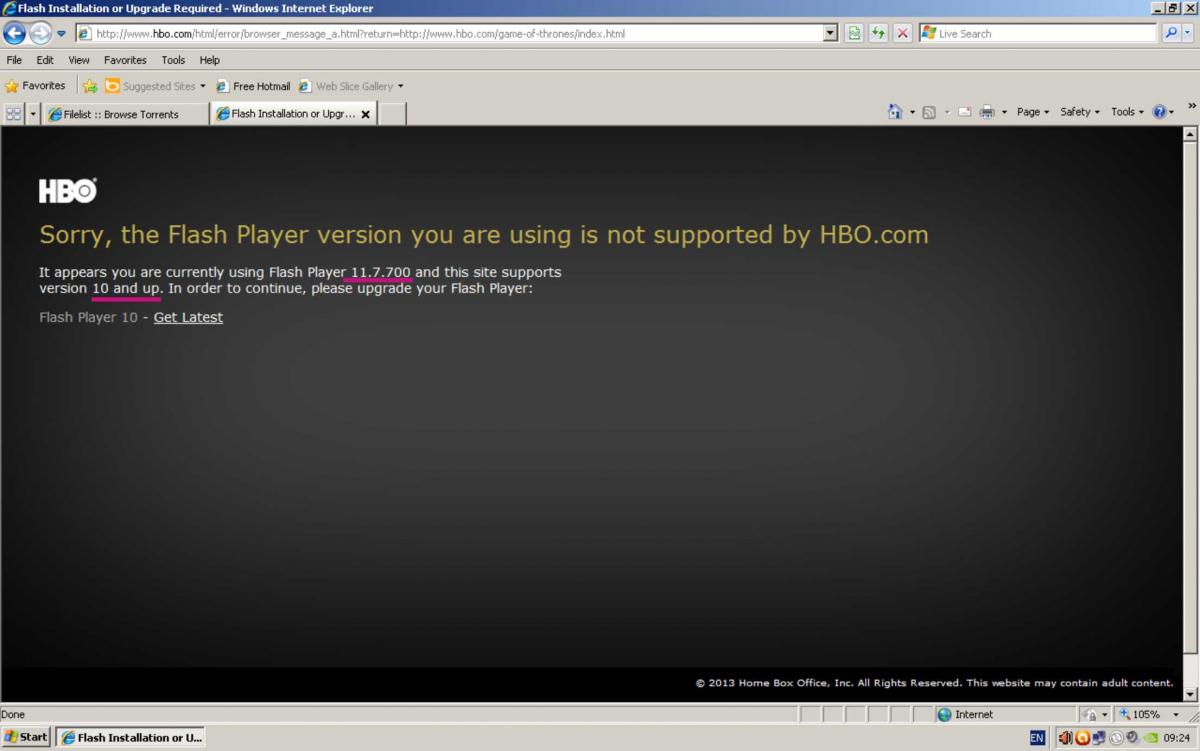1200x751 pixels.
Task: Click the HBO logo on the page
Action: [x=68, y=191]
